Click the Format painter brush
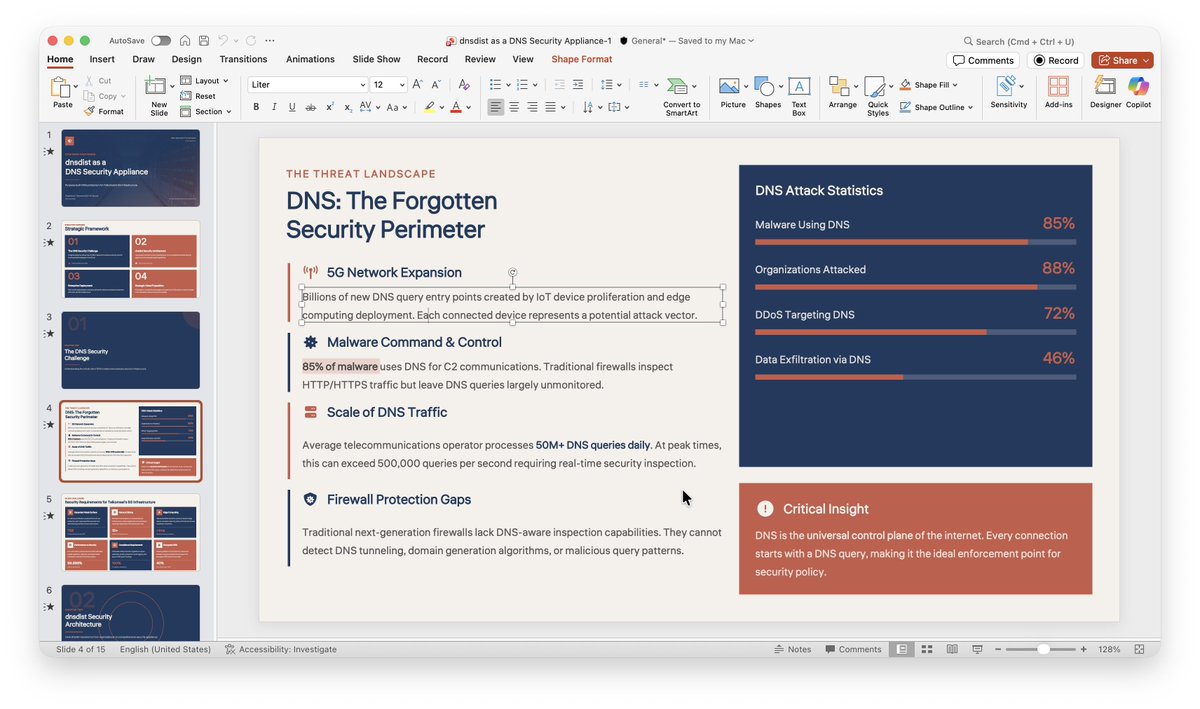This screenshot has width=1200, height=709. point(89,111)
